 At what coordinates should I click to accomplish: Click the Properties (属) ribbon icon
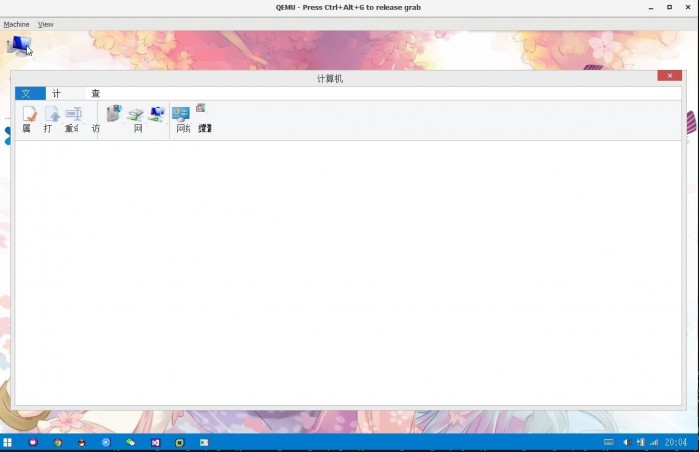point(29,115)
